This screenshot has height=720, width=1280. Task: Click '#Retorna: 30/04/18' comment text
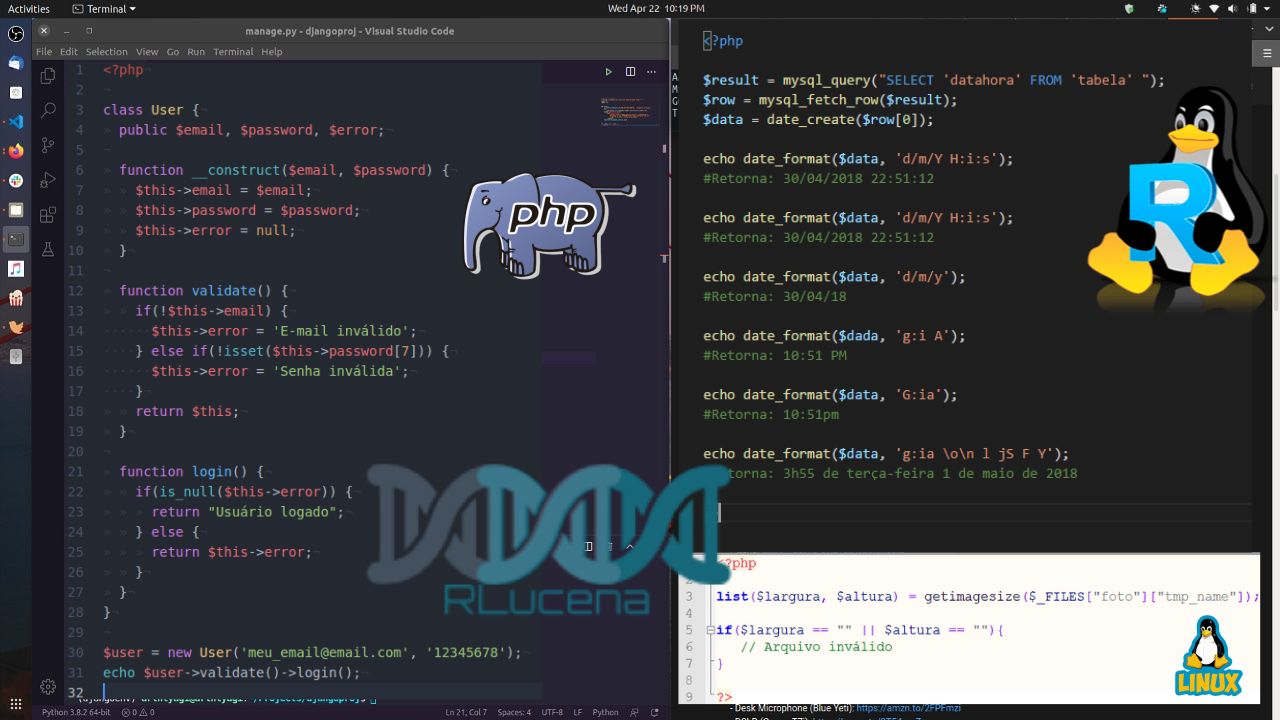[x=775, y=297]
